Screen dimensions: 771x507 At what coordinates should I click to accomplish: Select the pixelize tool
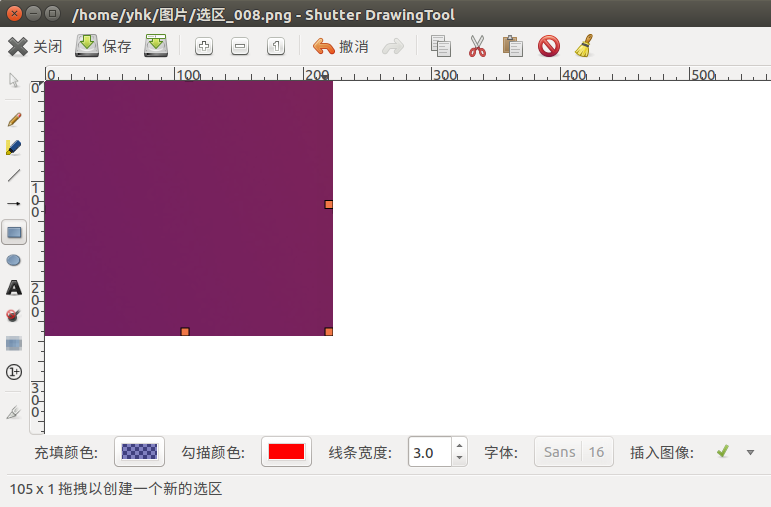tap(14, 343)
